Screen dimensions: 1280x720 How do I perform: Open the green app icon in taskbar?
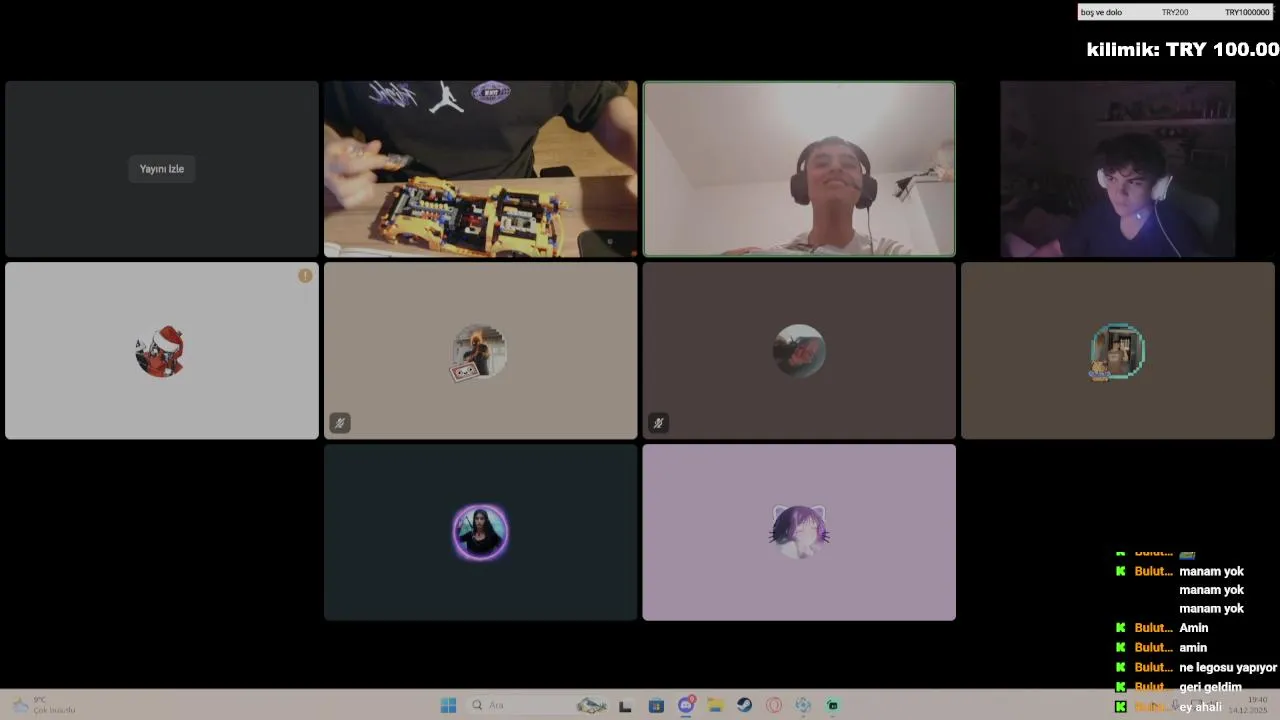pyautogui.click(x=832, y=705)
